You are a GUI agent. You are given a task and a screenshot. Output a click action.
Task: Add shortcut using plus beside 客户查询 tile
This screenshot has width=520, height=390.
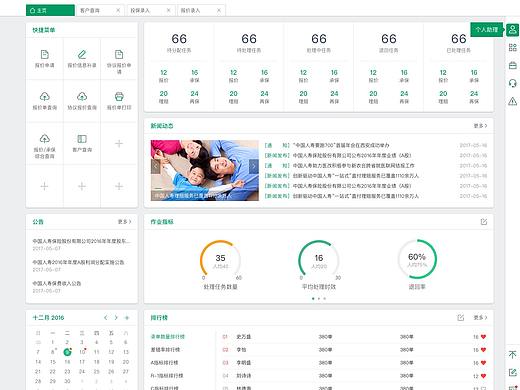pyautogui.click(x=119, y=144)
